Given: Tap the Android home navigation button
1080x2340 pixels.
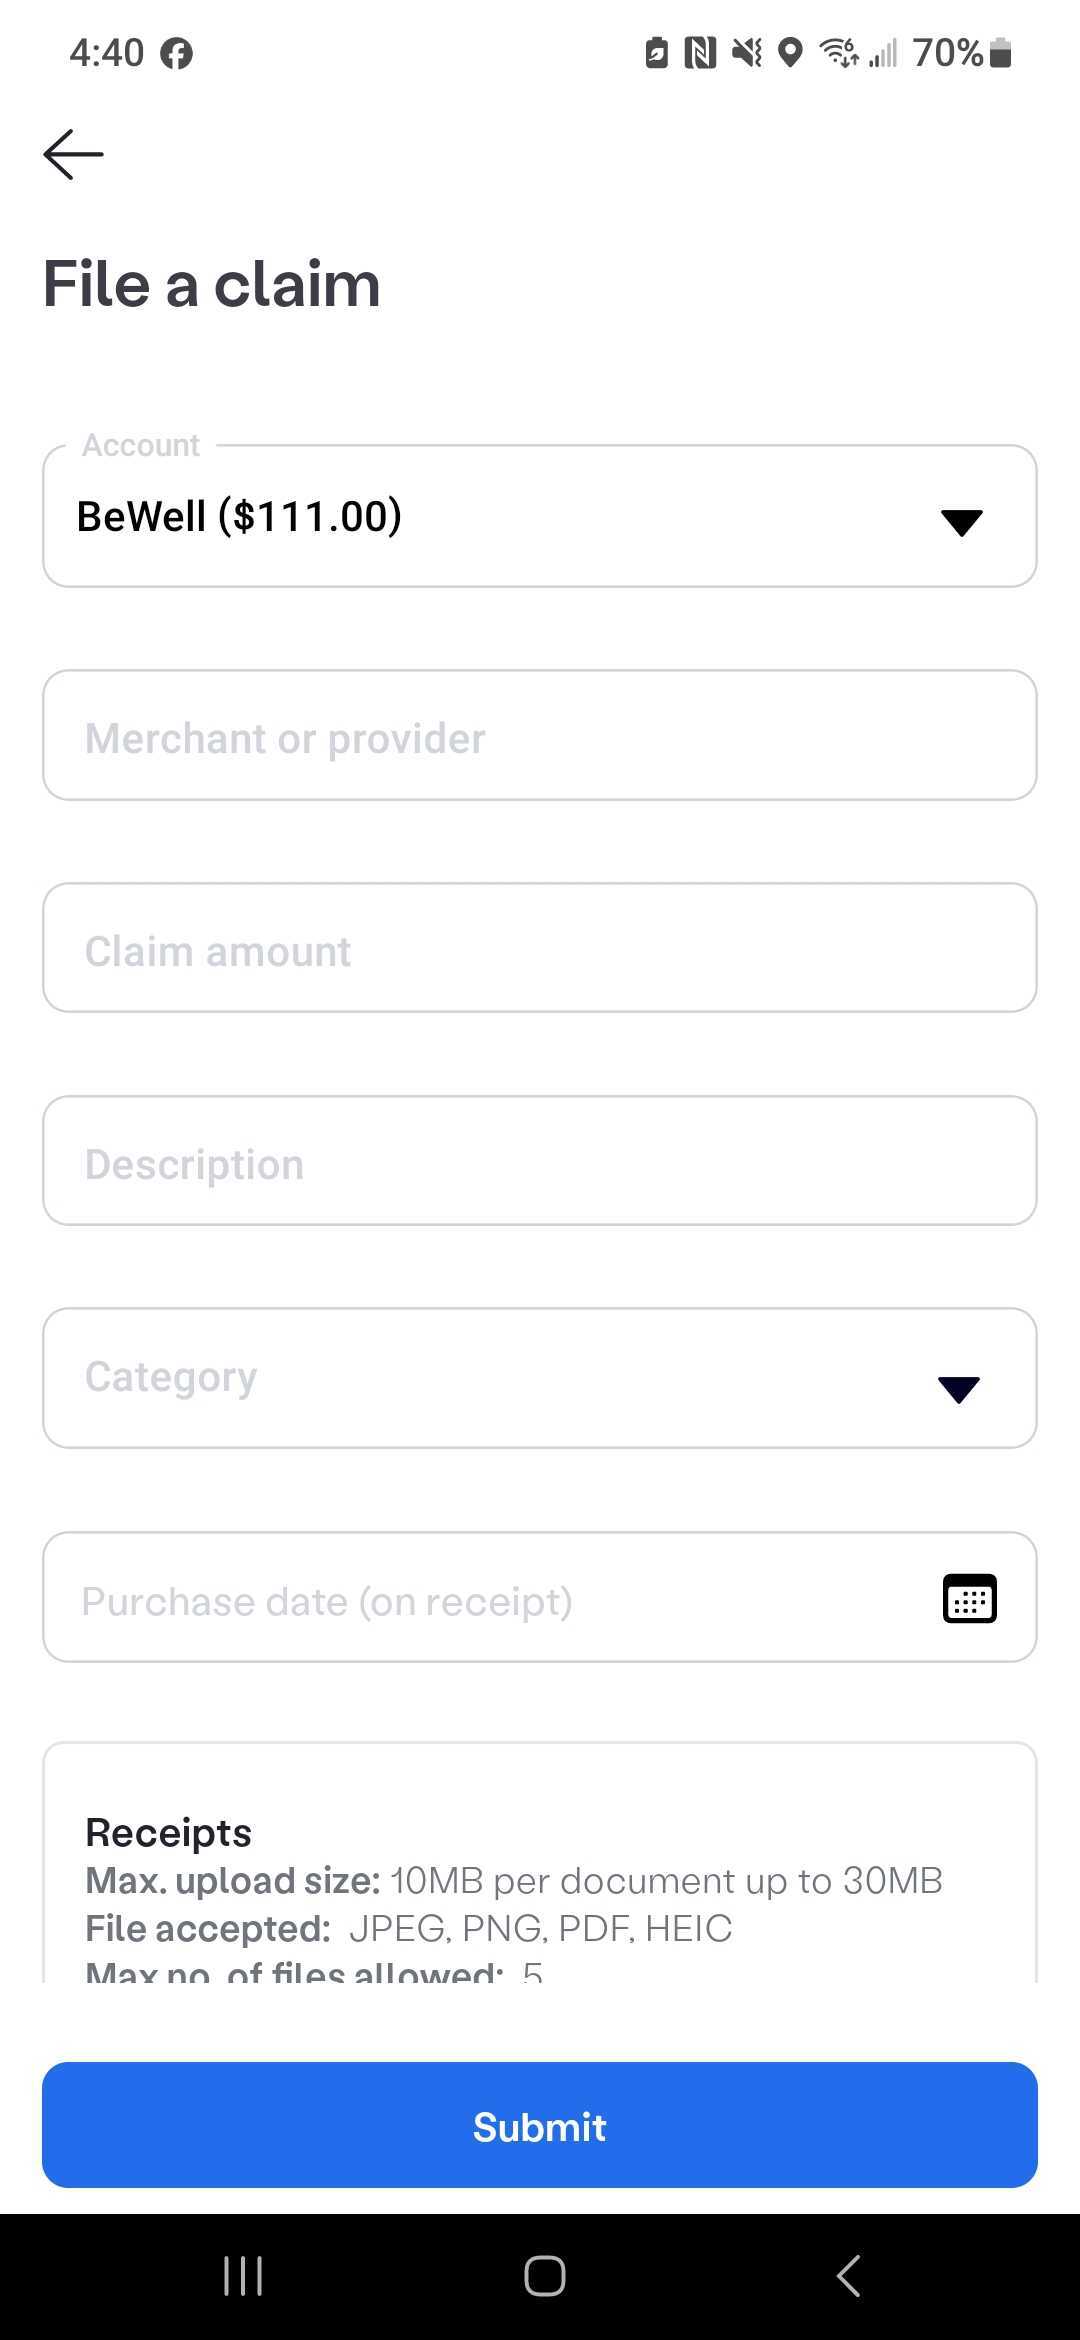Looking at the screenshot, I should (x=544, y=2276).
